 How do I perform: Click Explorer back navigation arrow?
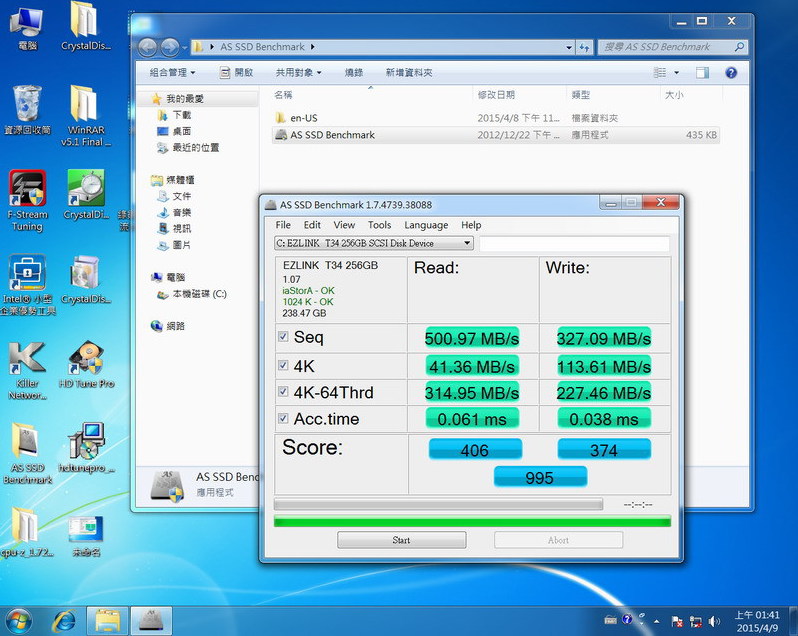pyautogui.click(x=148, y=48)
